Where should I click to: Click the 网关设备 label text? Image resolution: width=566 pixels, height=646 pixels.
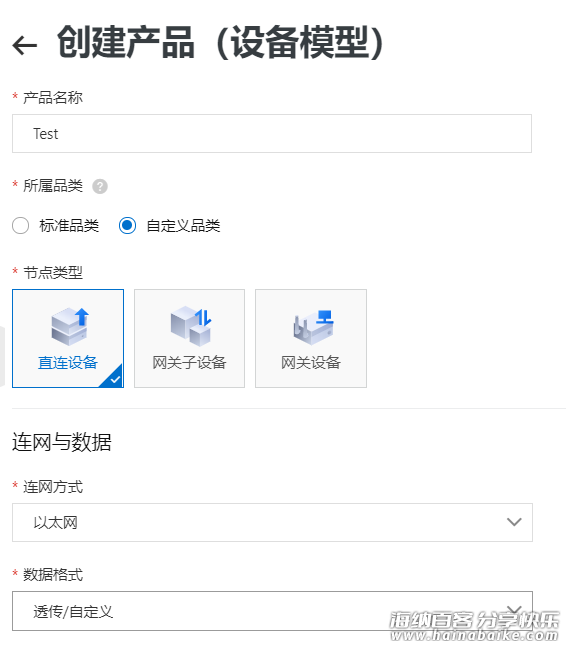(311, 363)
